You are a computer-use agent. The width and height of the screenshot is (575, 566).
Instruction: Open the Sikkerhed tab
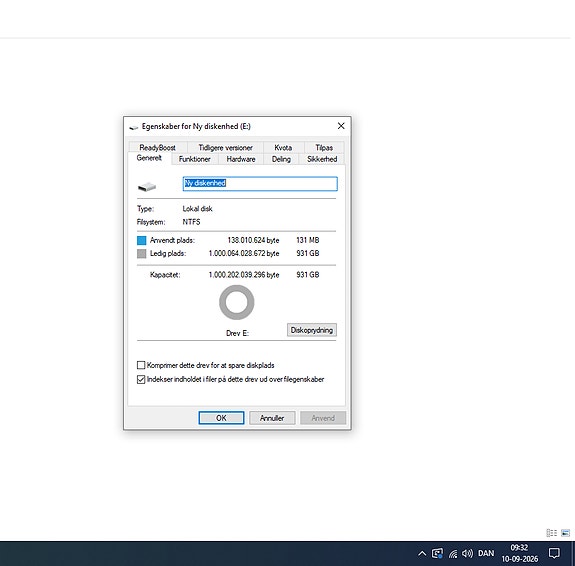pos(322,159)
